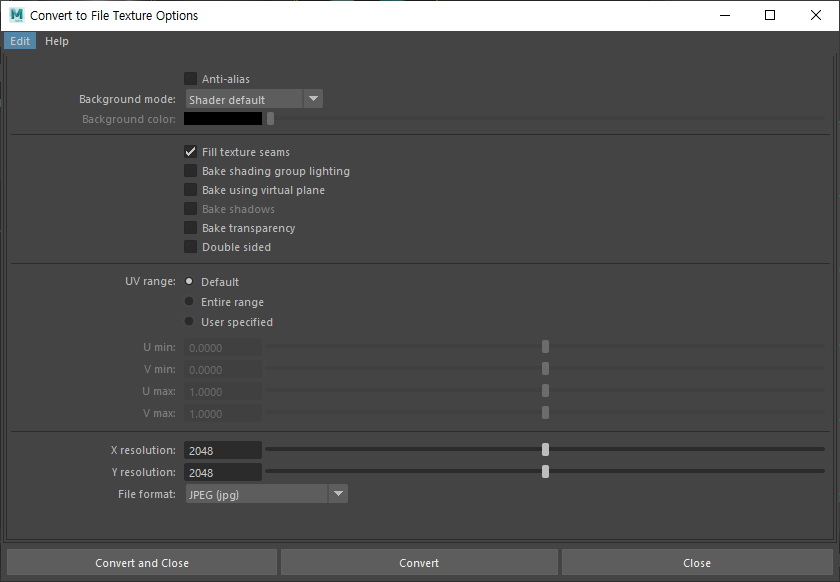
Task: Click the U min slider handle
Action: pos(545,347)
